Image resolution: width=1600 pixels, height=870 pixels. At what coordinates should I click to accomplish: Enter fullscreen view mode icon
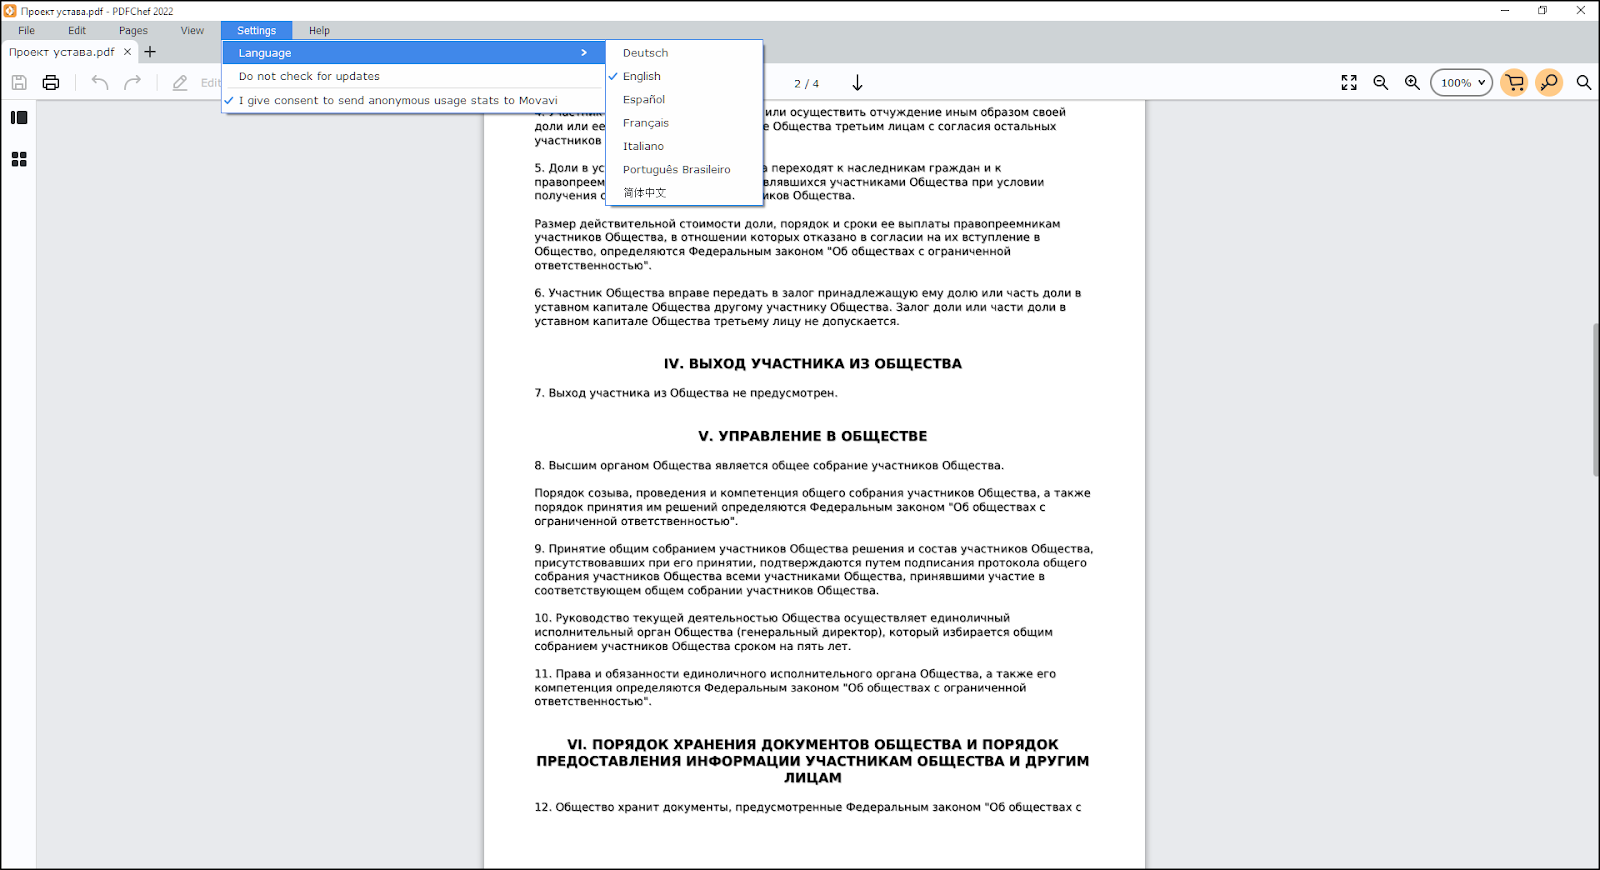coord(1349,83)
